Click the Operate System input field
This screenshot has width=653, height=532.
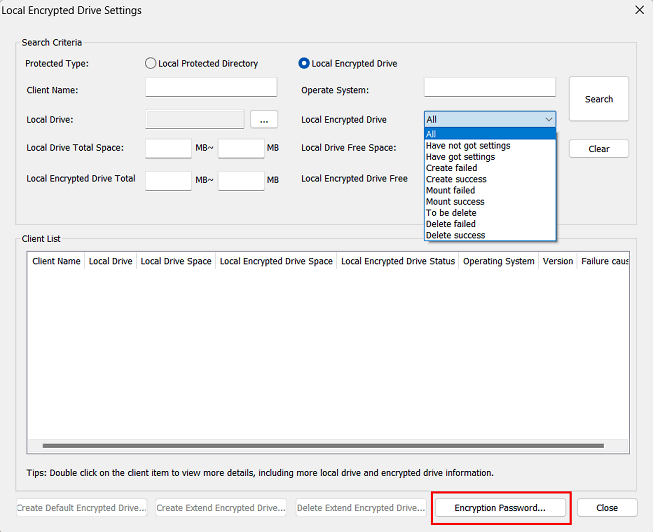(489, 88)
